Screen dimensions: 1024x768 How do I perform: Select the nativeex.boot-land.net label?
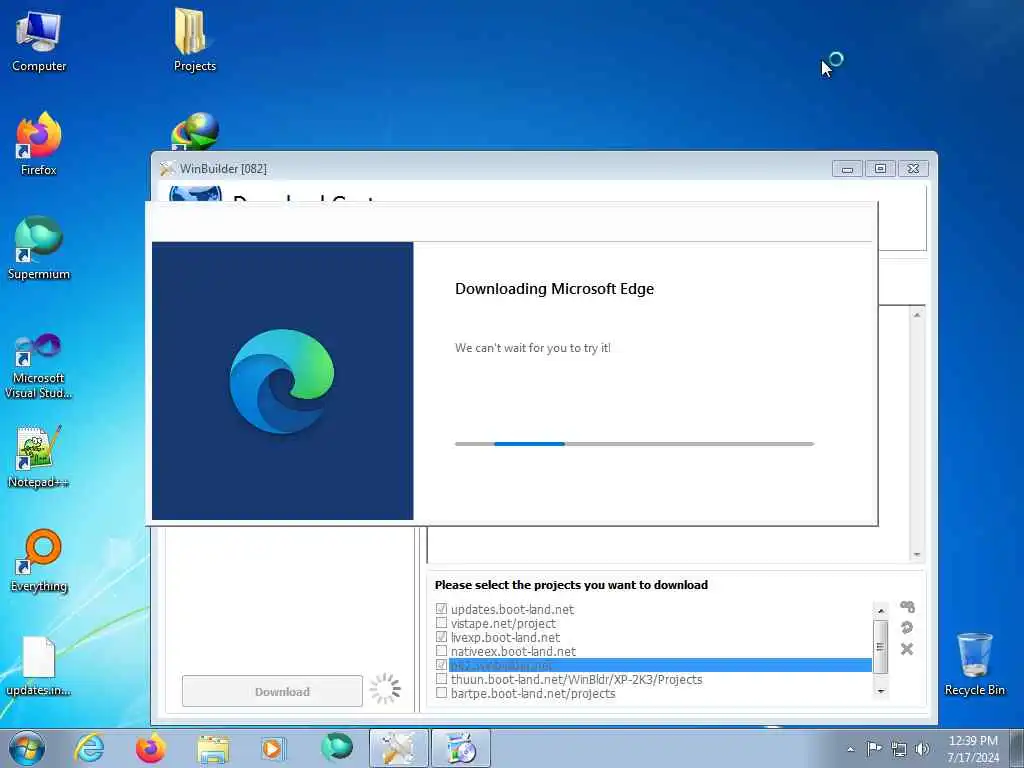[x=513, y=652]
